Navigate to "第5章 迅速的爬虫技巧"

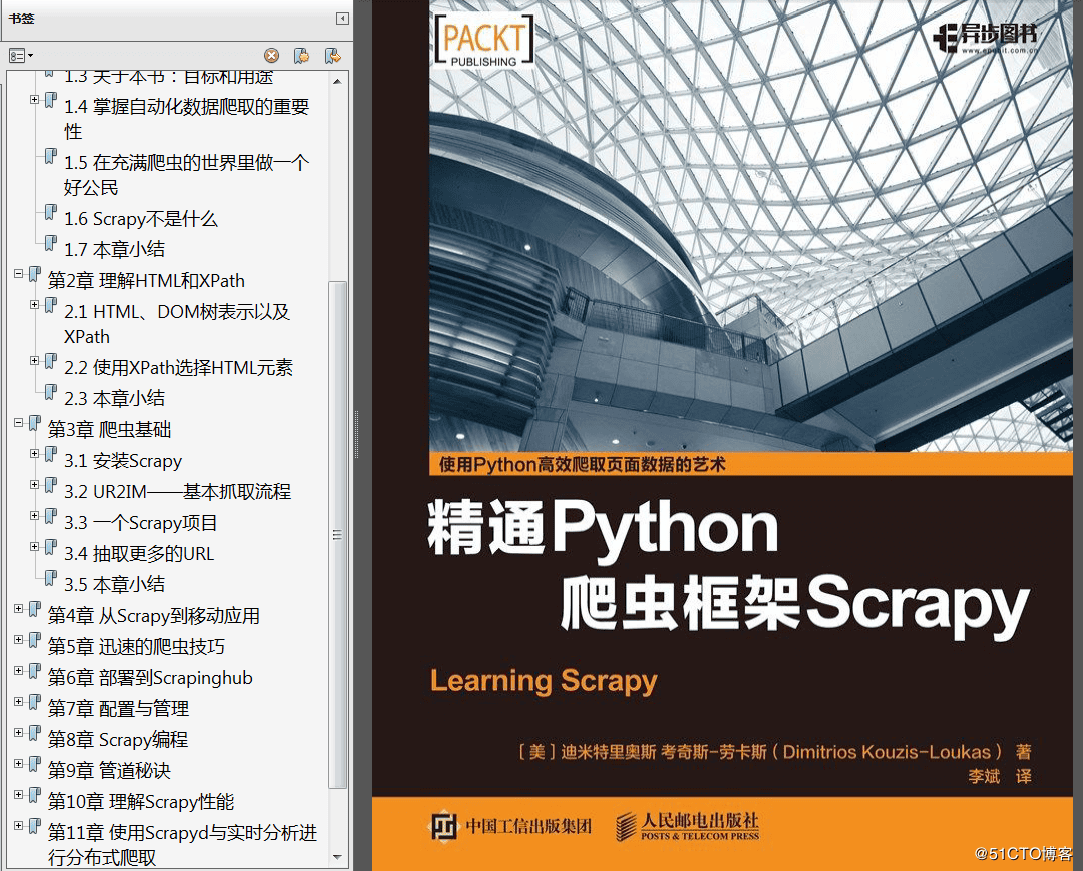pos(140,646)
